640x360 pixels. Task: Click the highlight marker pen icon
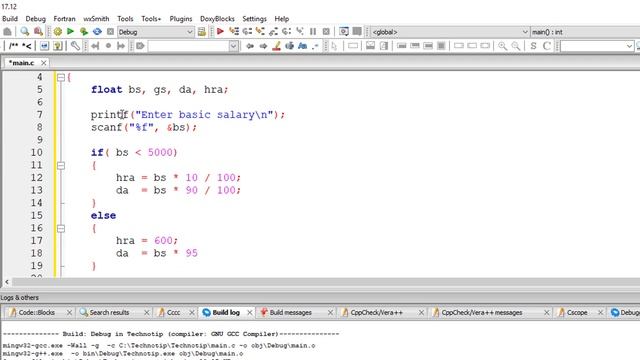(276, 46)
